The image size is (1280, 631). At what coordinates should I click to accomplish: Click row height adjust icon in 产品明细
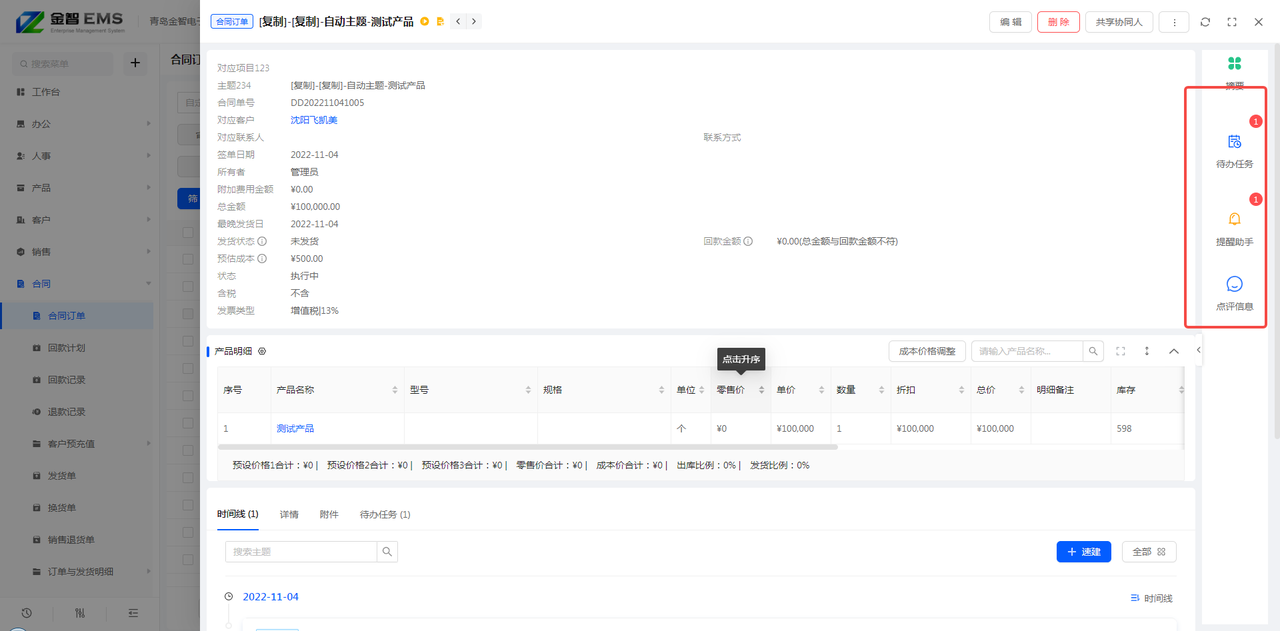pyautogui.click(x=1147, y=351)
